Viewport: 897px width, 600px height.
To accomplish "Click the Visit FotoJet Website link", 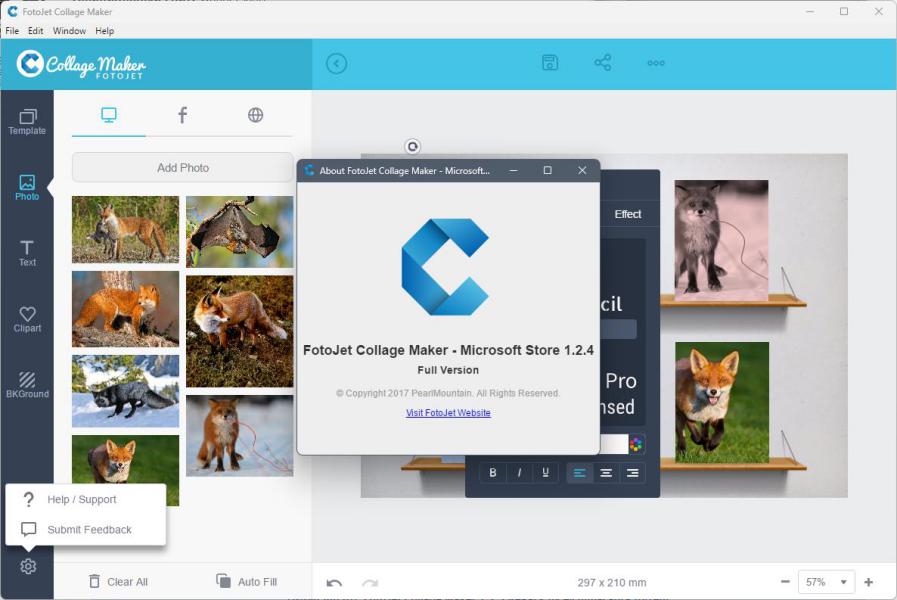I will (x=448, y=413).
